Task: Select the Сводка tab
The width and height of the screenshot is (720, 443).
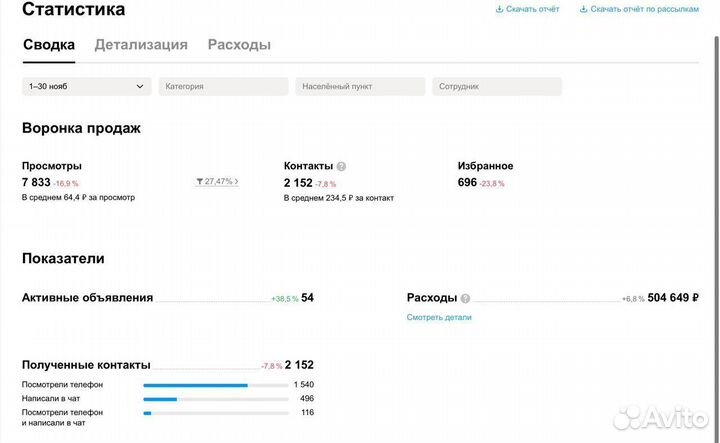Action: (x=48, y=45)
